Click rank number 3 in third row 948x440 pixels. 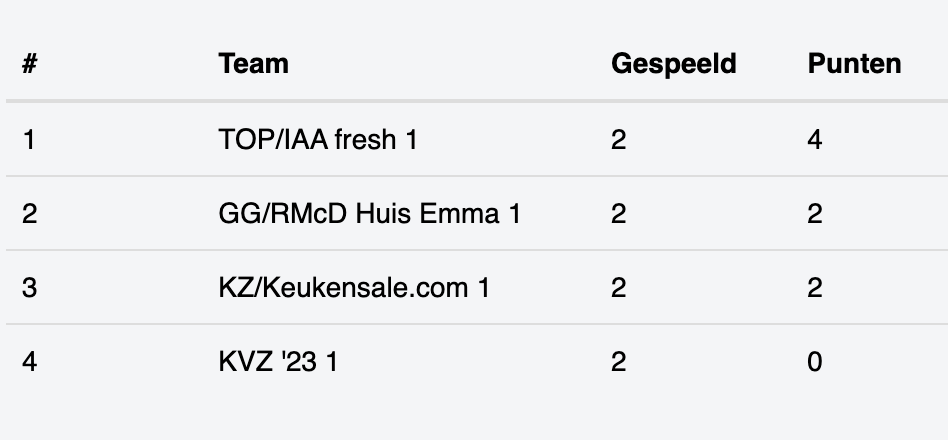(30, 288)
